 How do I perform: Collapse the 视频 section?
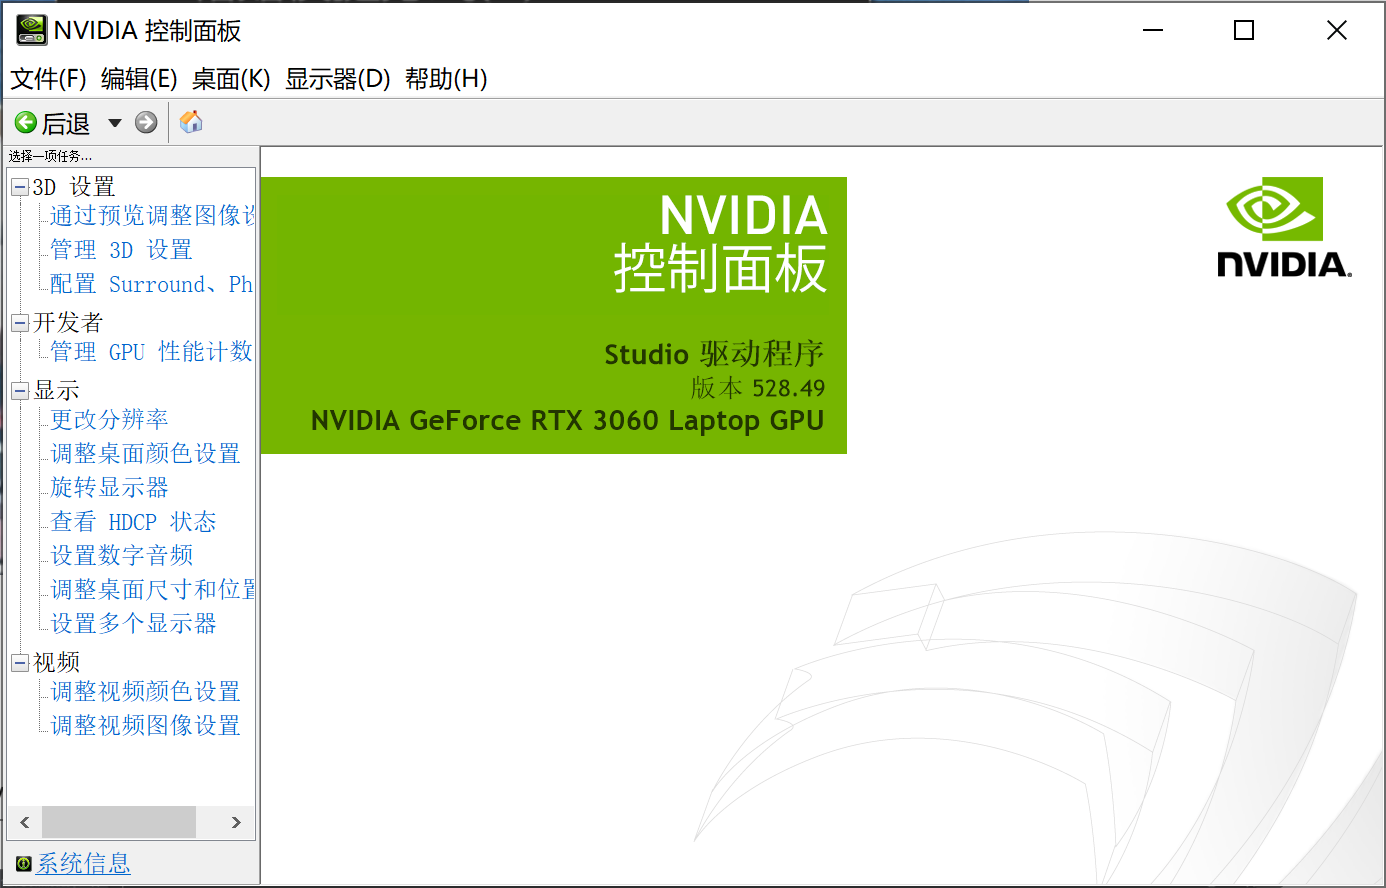20,661
